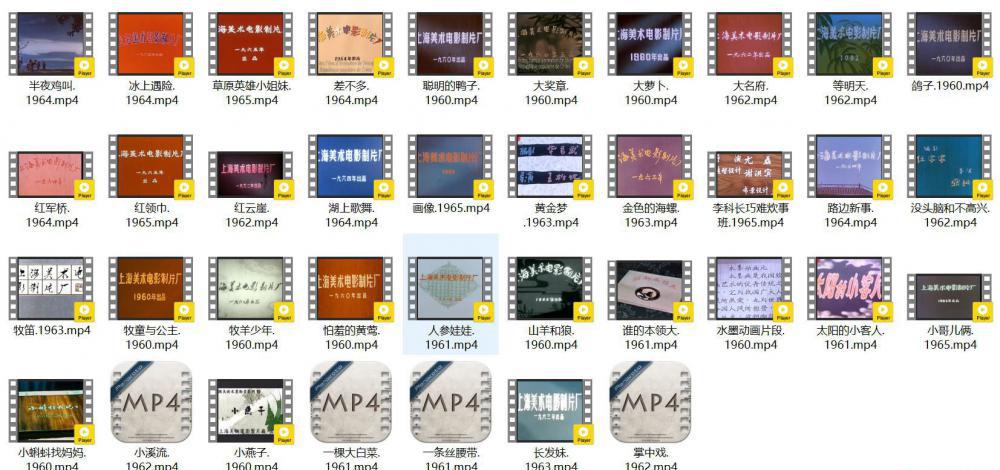Select the 画像.1965.mp4 video thumbnail
The image size is (1000, 470).
click(451, 166)
